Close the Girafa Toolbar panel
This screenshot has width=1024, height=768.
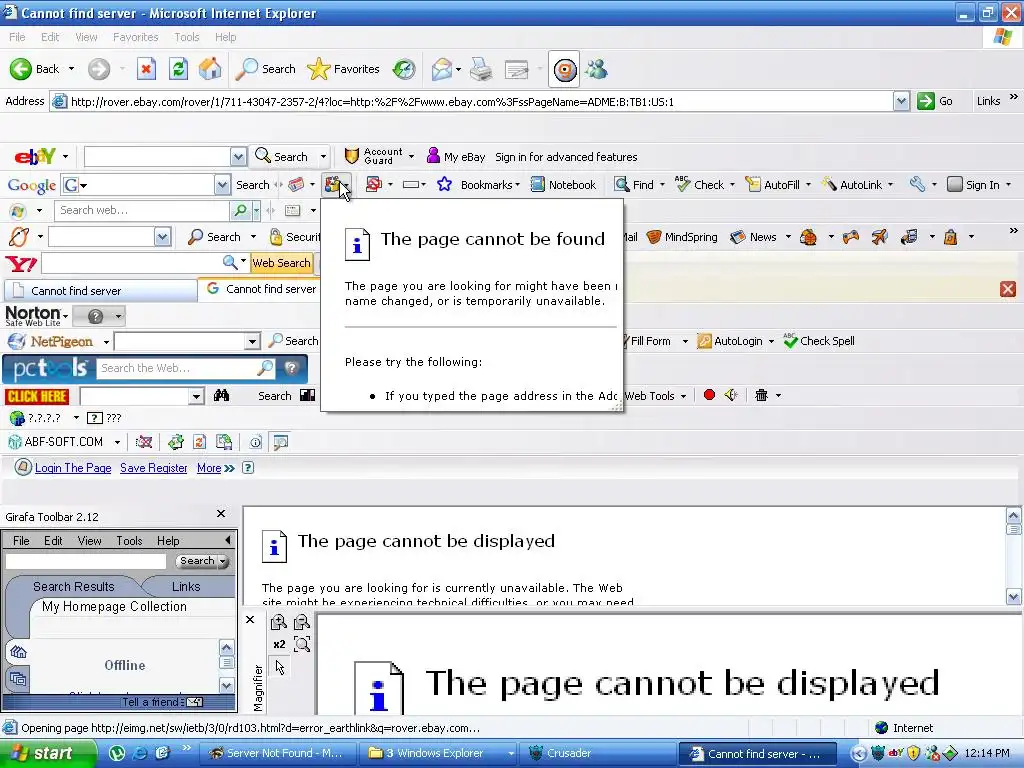pyautogui.click(x=221, y=514)
